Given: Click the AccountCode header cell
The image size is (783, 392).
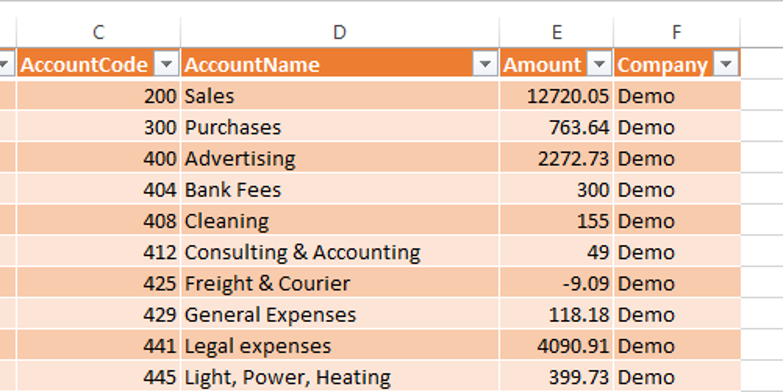Looking at the screenshot, I should pyautogui.click(x=98, y=64).
